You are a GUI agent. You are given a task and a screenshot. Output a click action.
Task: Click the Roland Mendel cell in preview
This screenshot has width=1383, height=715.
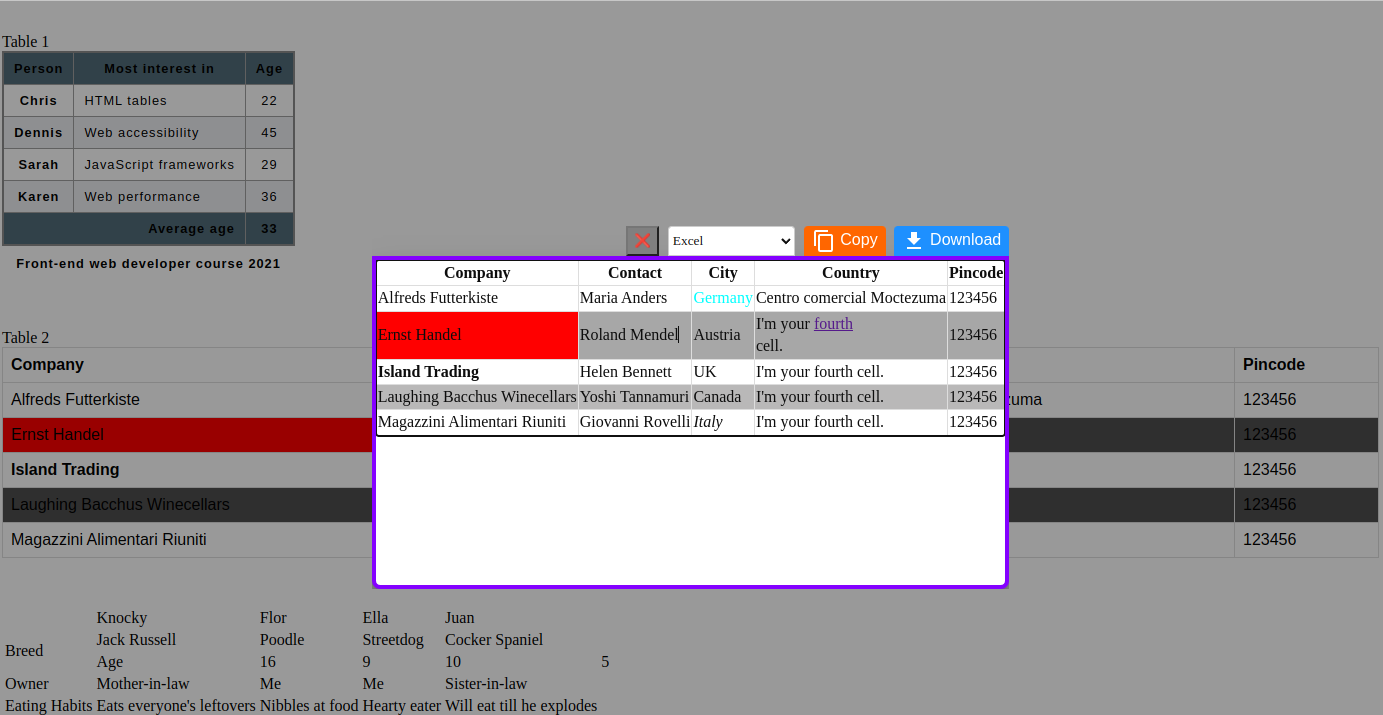(634, 335)
